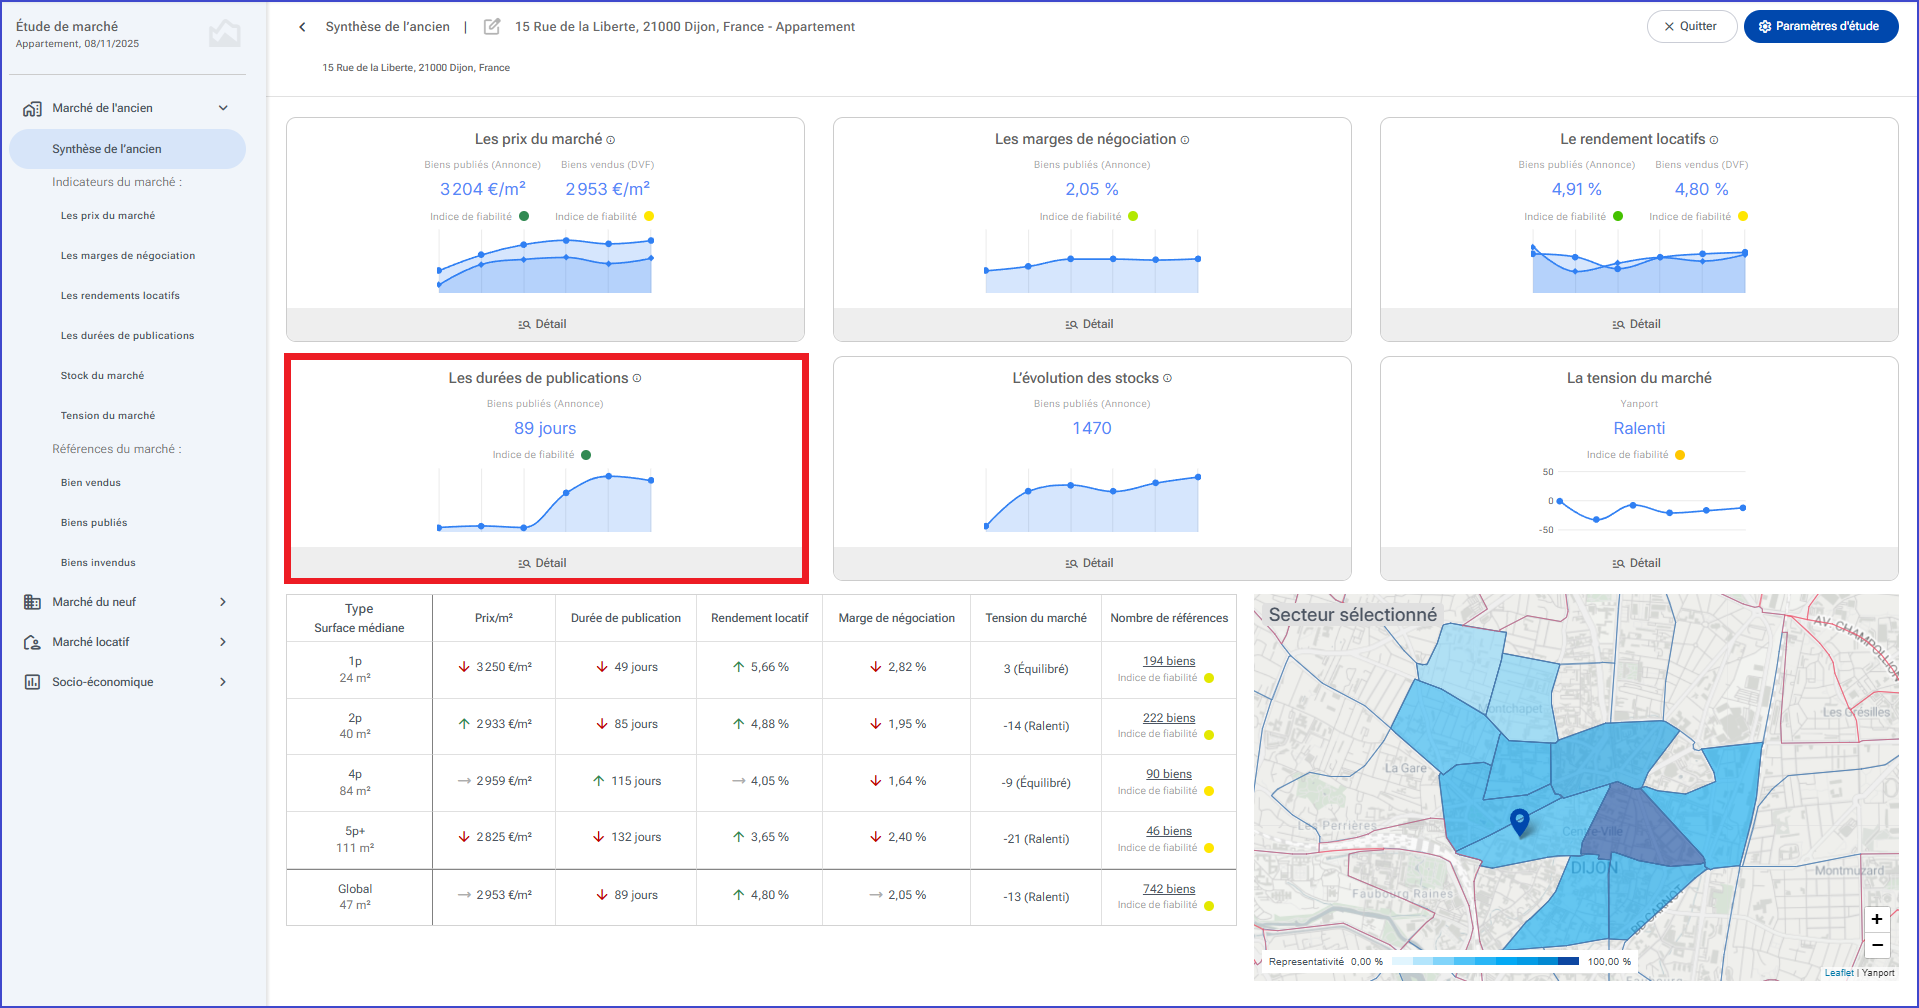Open the 194 biens references link
Image resolution: width=1919 pixels, height=1008 pixels.
(x=1169, y=661)
